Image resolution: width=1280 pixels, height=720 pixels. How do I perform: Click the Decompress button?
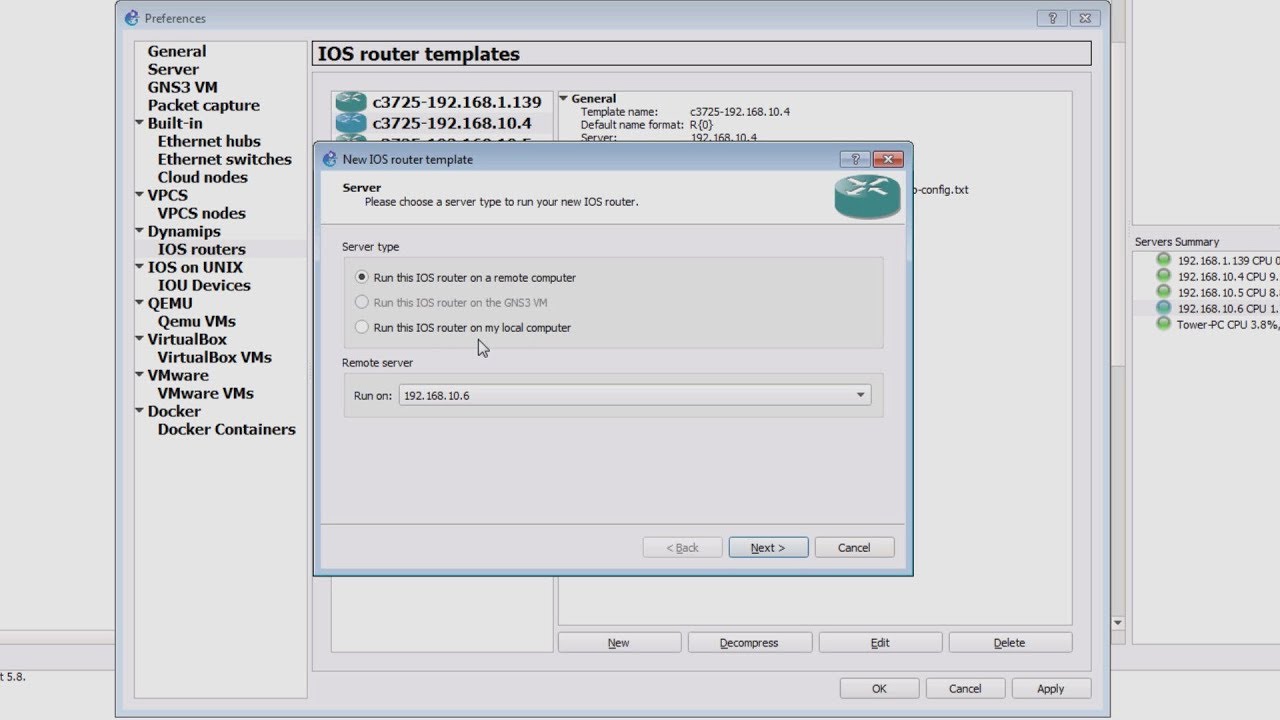coord(749,642)
